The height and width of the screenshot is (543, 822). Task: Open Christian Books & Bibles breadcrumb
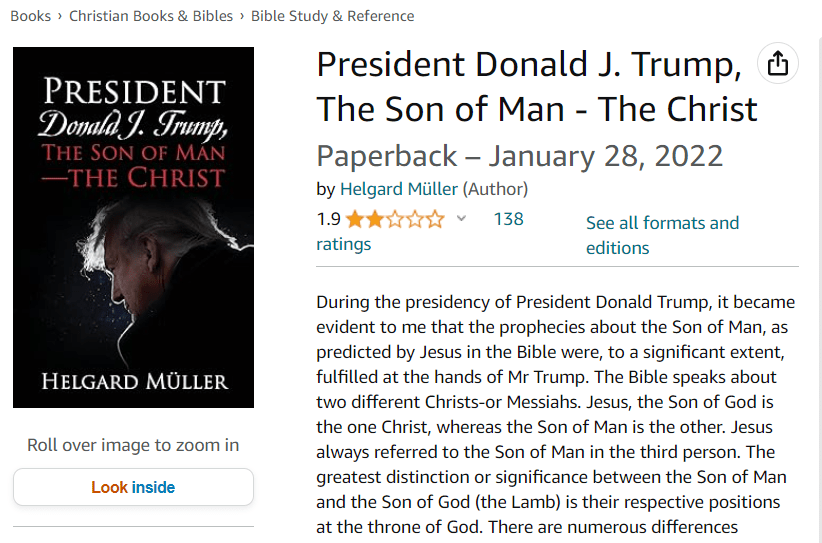tap(151, 16)
